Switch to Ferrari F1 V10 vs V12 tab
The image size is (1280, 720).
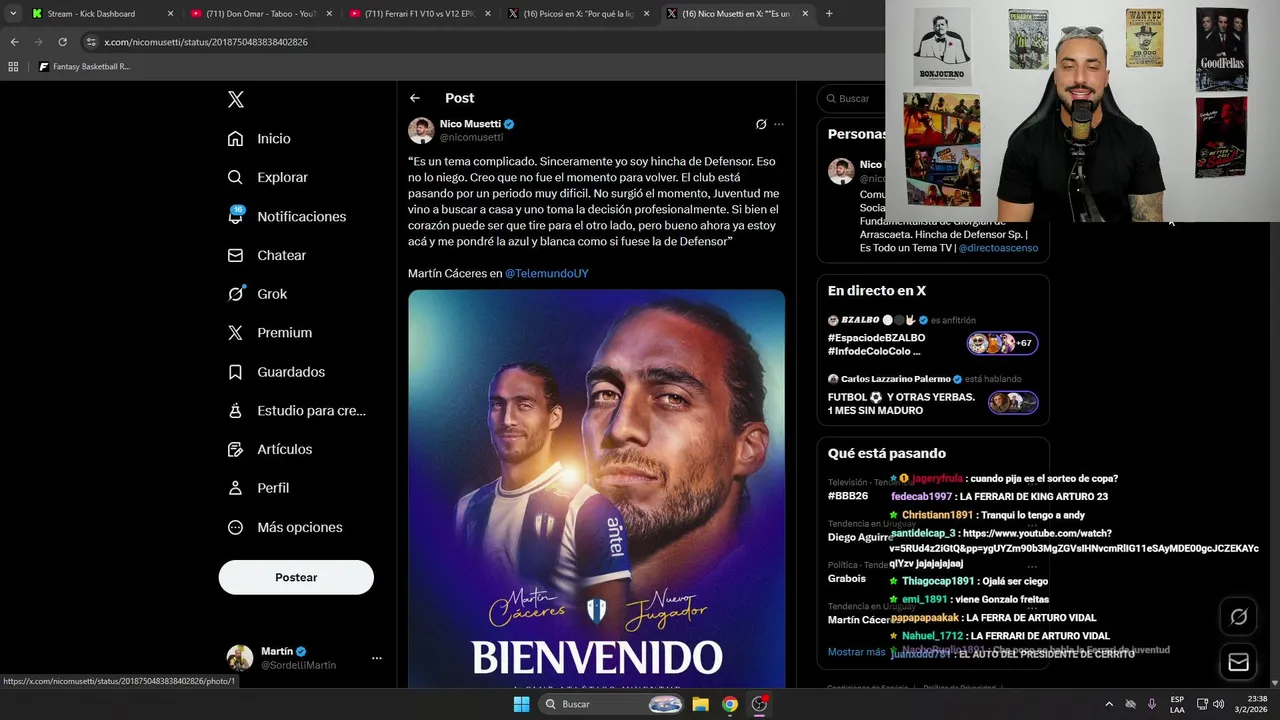pos(419,14)
